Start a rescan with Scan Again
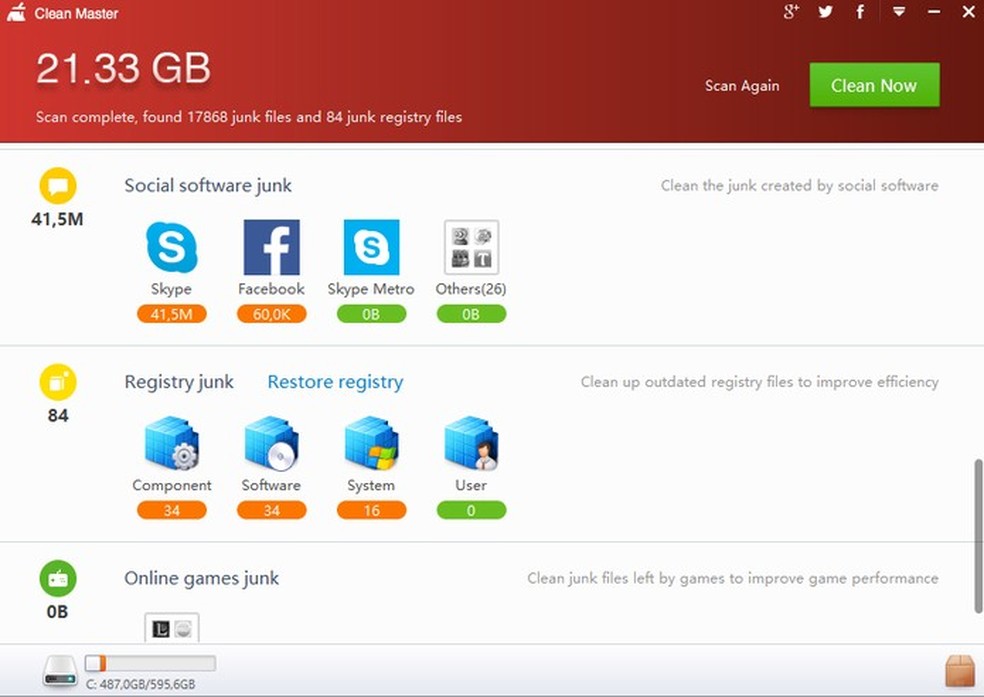 [x=742, y=85]
